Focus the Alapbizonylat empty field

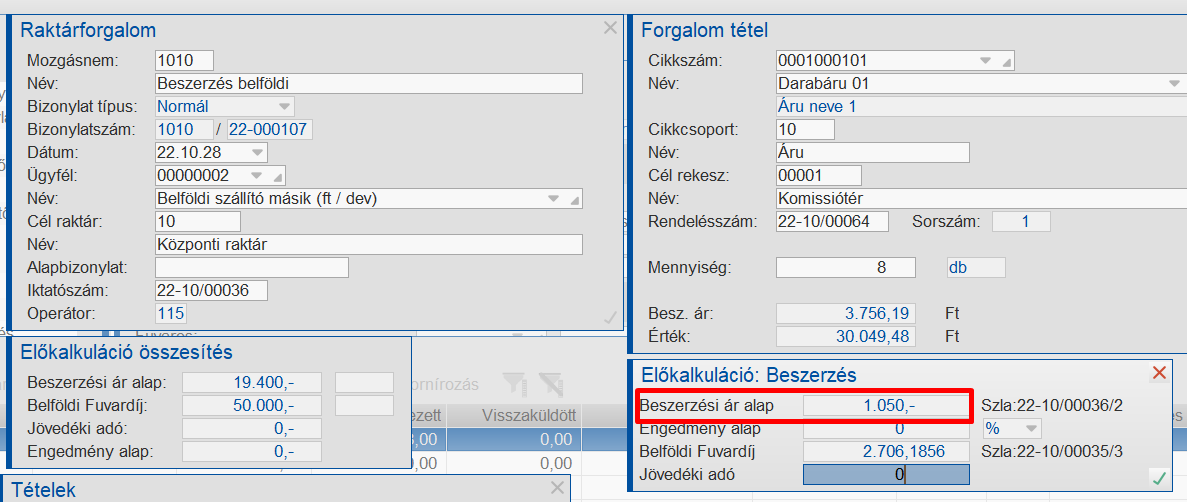[x=252, y=267]
